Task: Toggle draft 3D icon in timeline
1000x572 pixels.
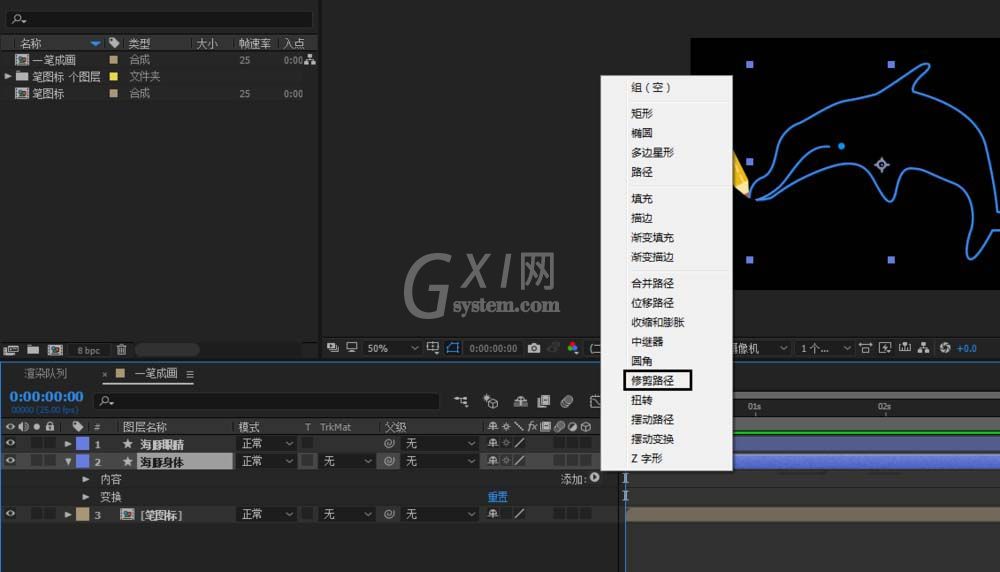Action: click(490, 401)
